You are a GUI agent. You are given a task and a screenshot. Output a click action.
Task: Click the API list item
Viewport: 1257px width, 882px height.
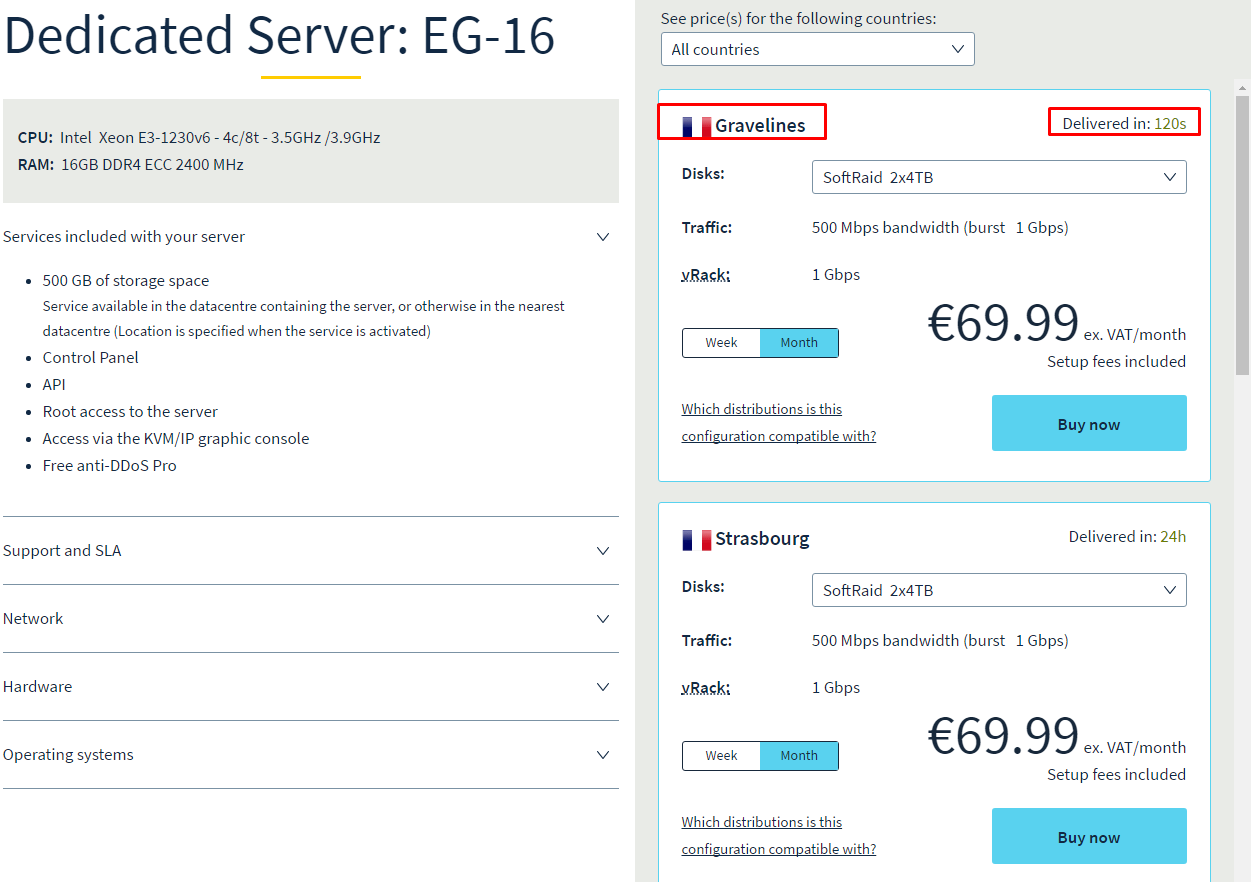point(54,385)
